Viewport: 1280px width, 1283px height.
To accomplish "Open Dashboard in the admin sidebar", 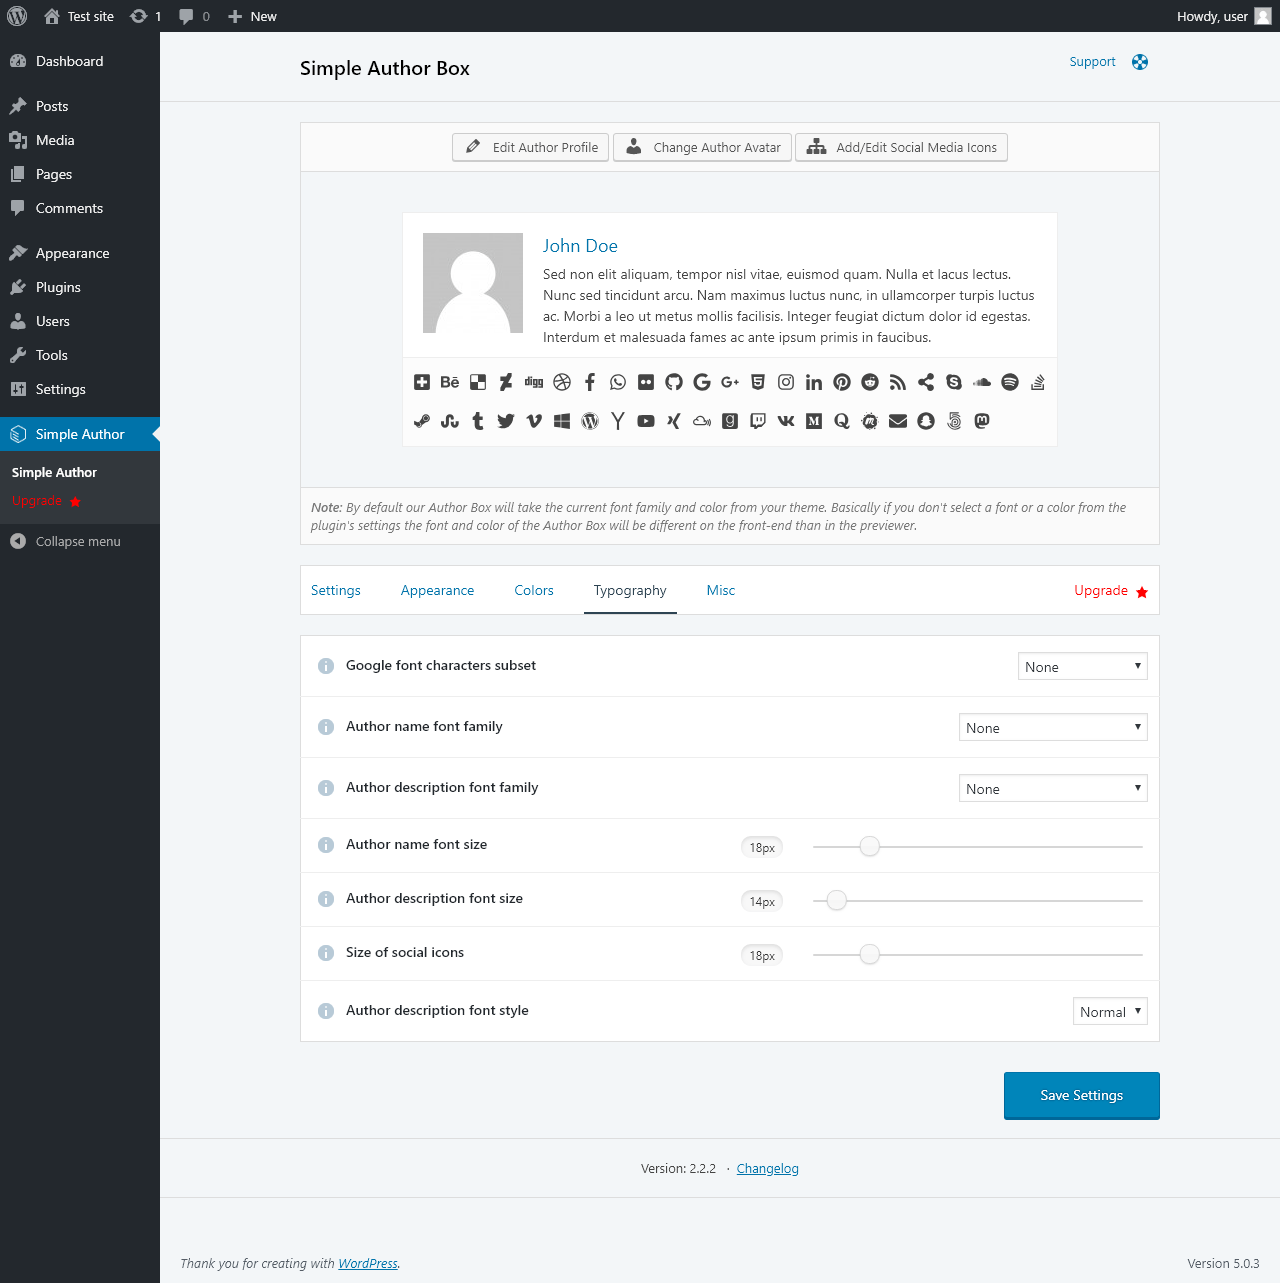I will pyautogui.click(x=80, y=61).
